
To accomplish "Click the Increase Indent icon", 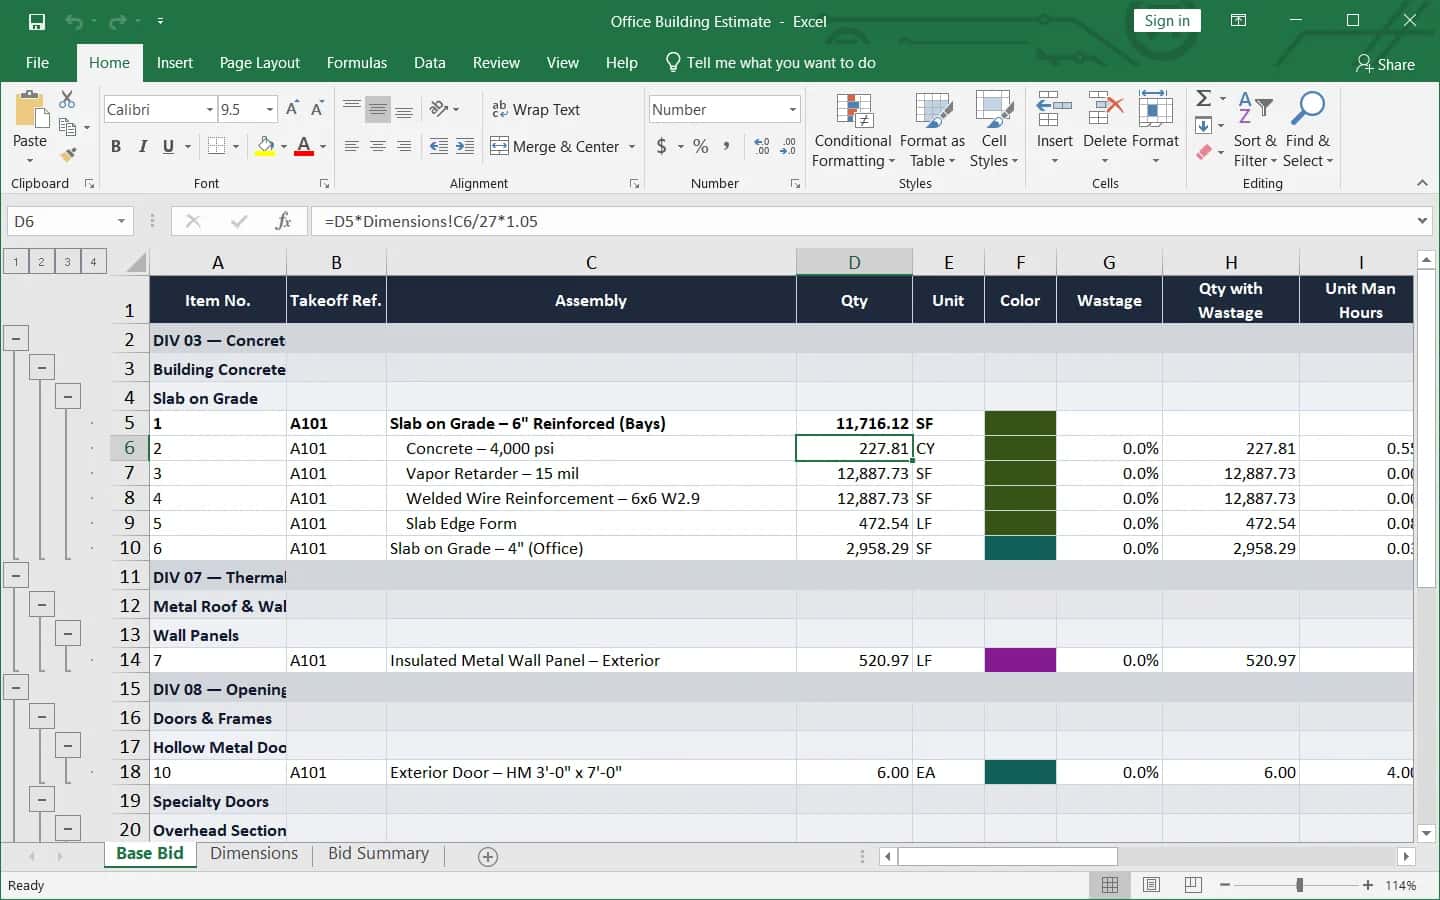I will [465, 146].
